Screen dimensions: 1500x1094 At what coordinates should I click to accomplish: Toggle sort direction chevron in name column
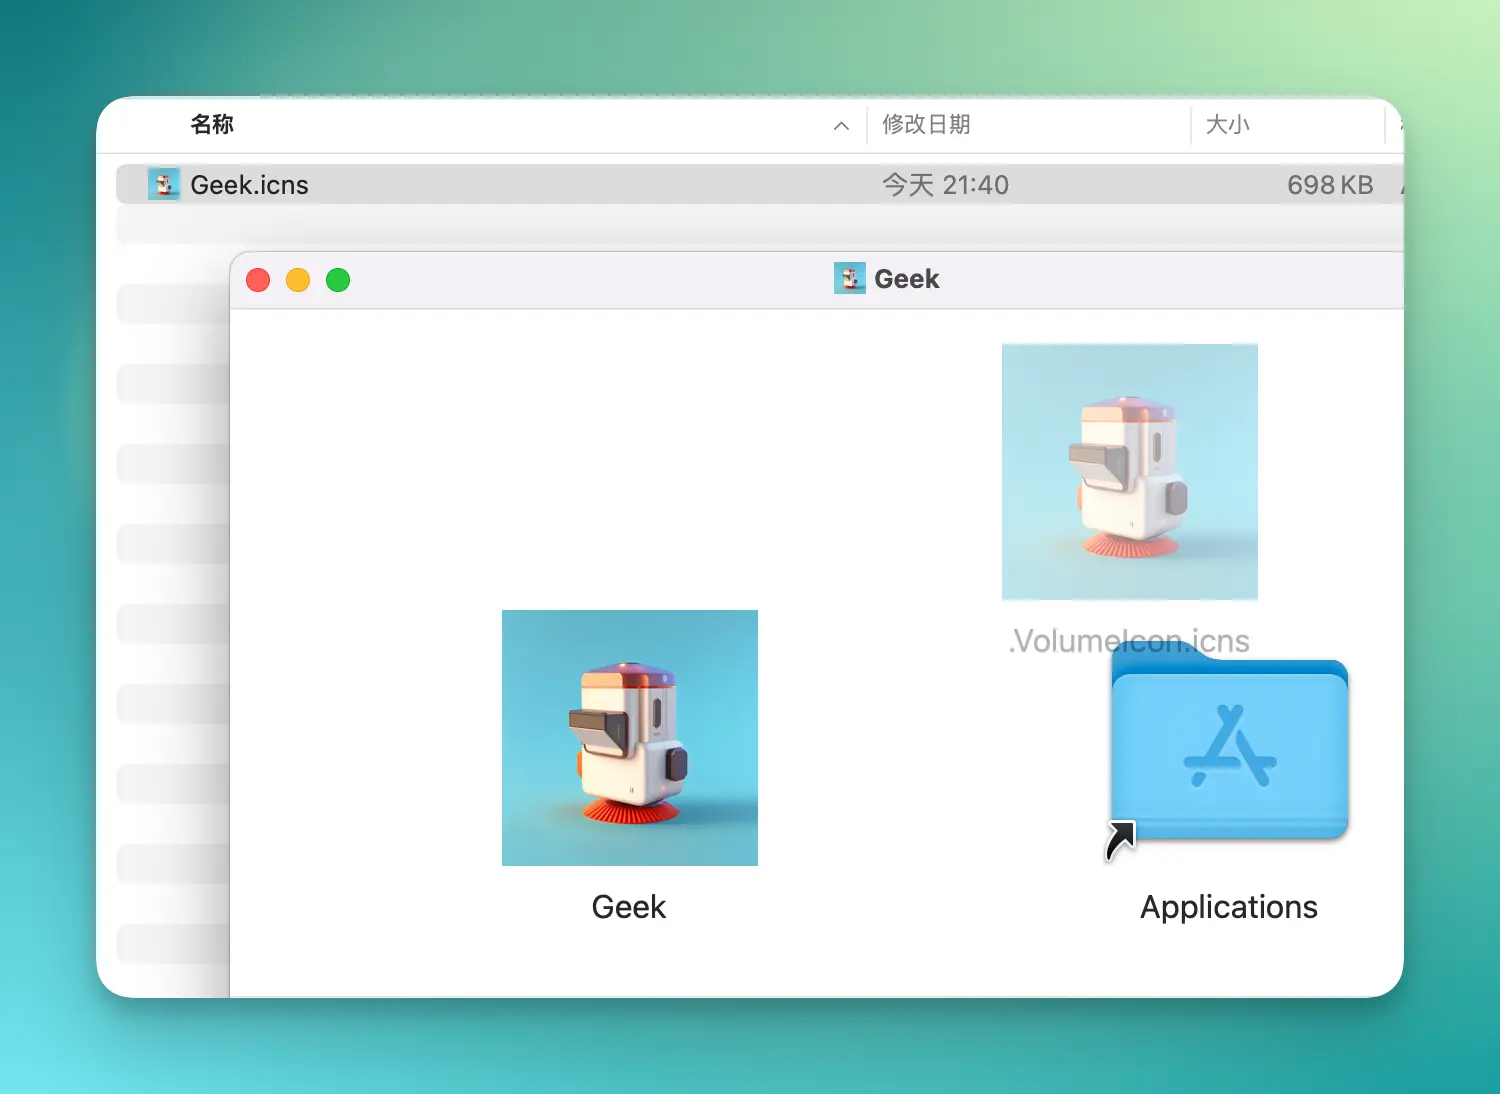click(x=841, y=126)
